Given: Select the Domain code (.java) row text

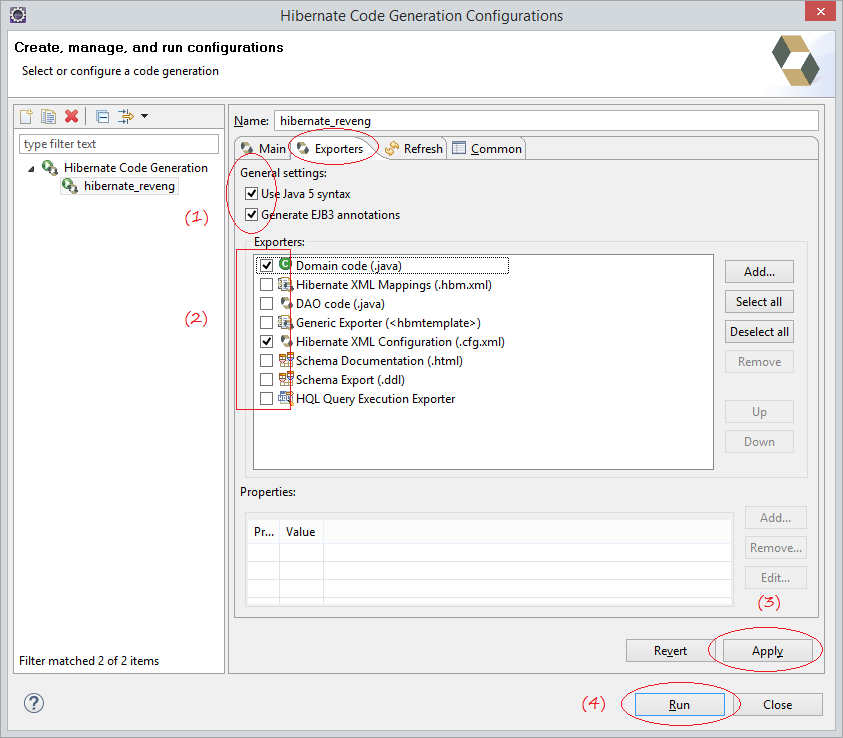Looking at the screenshot, I should tap(348, 266).
